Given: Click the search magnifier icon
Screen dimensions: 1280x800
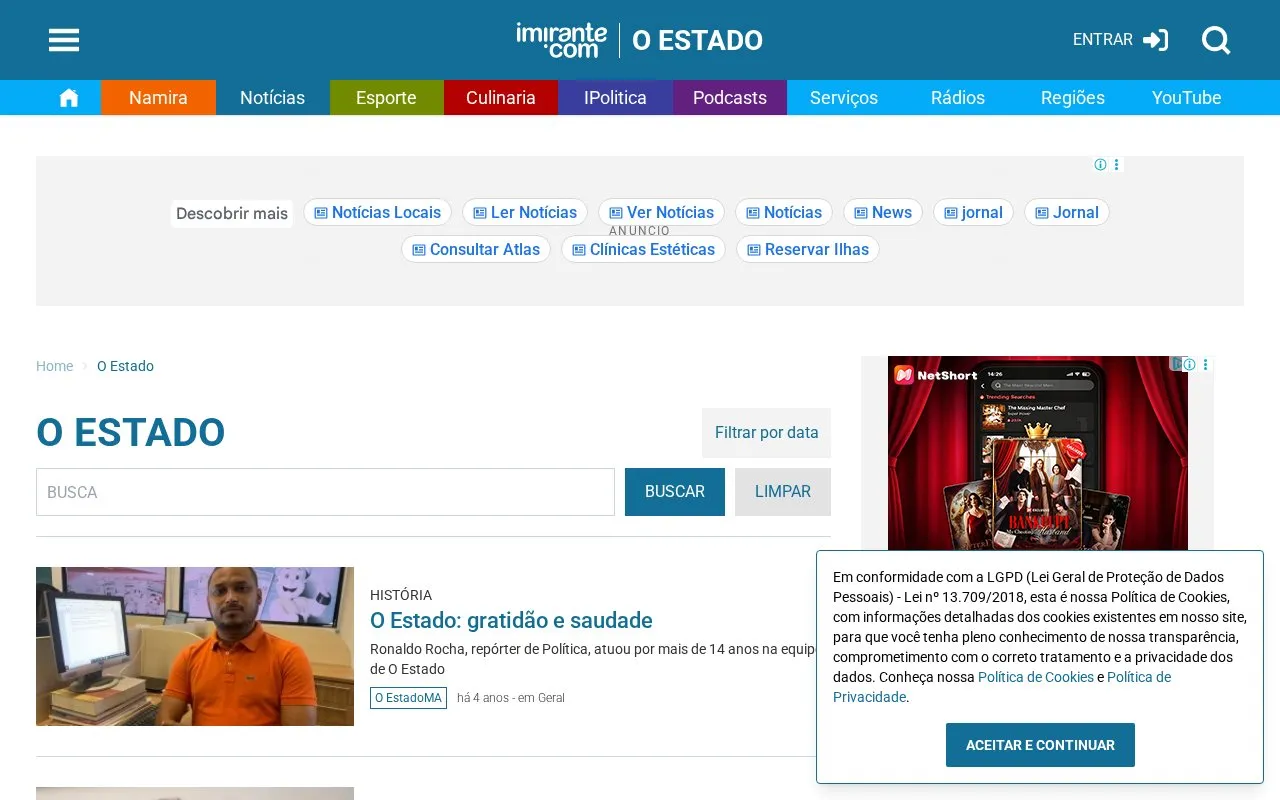Looking at the screenshot, I should click(x=1216, y=40).
